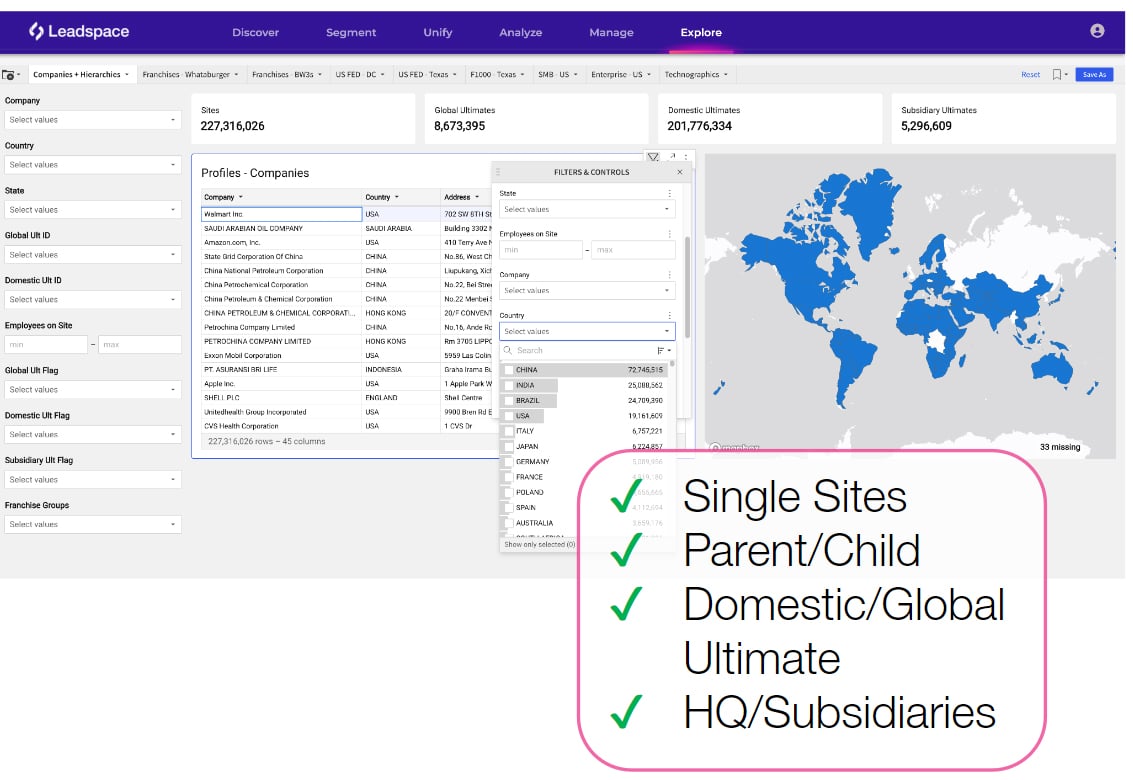Click the sidebar Employees on Site max field
This screenshot has height=780, width=1133.
[x=139, y=345]
